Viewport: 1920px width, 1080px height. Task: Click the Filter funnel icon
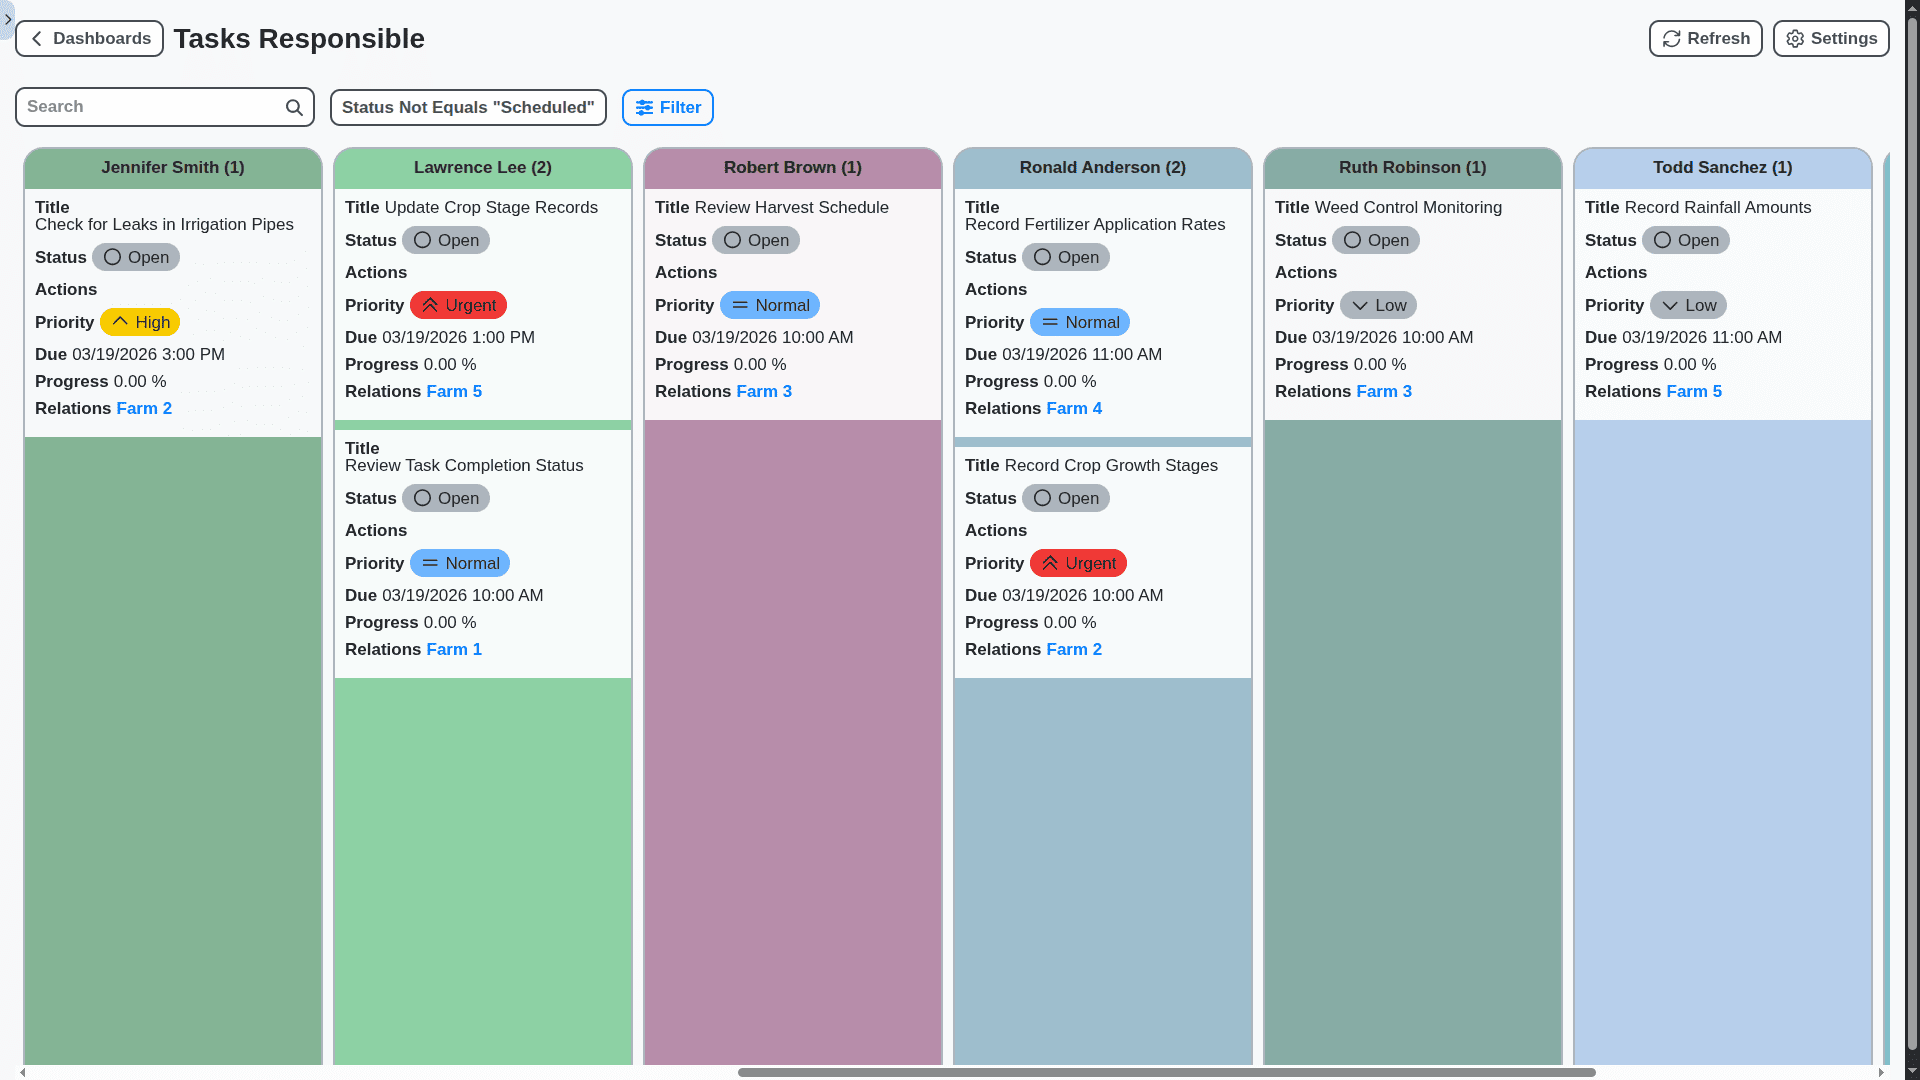pos(645,107)
